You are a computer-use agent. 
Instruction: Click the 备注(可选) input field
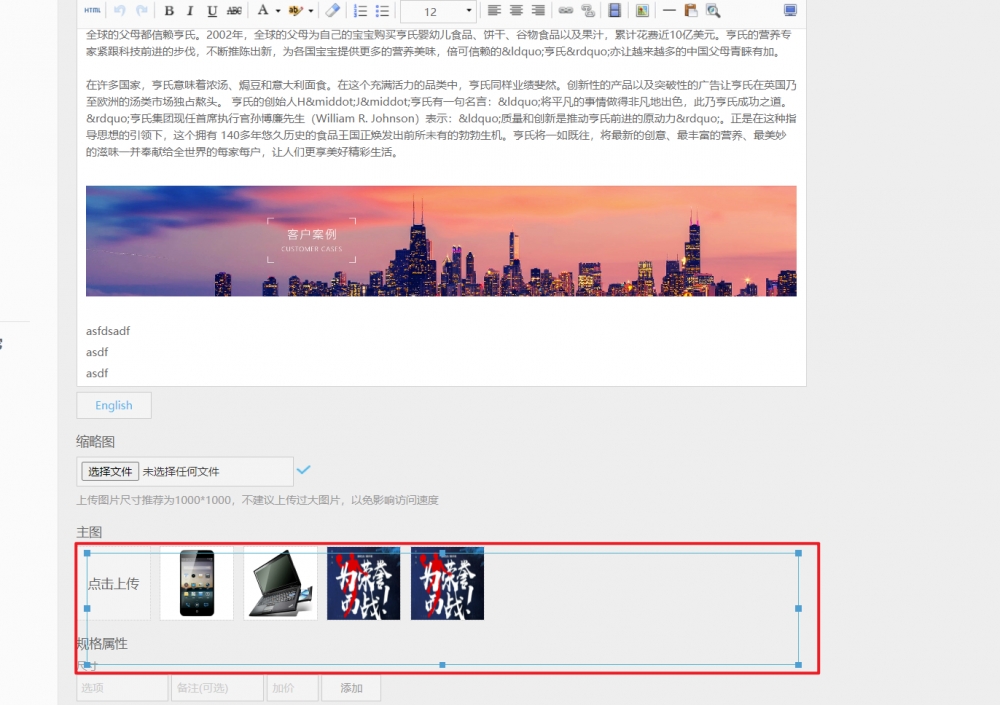pos(217,688)
